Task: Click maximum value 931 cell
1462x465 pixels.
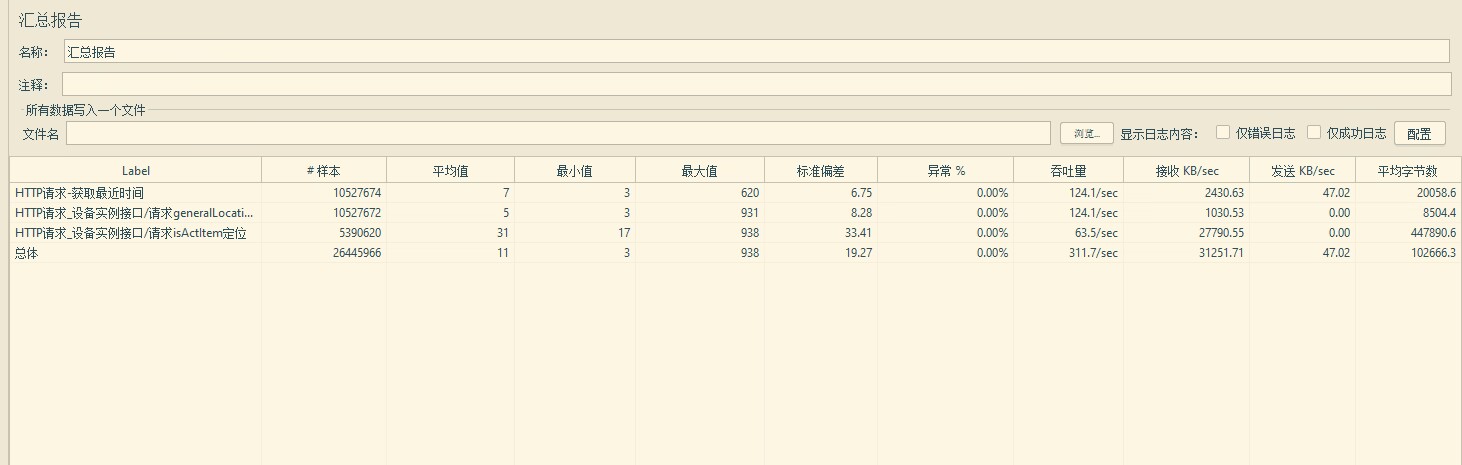Action: click(750, 212)
